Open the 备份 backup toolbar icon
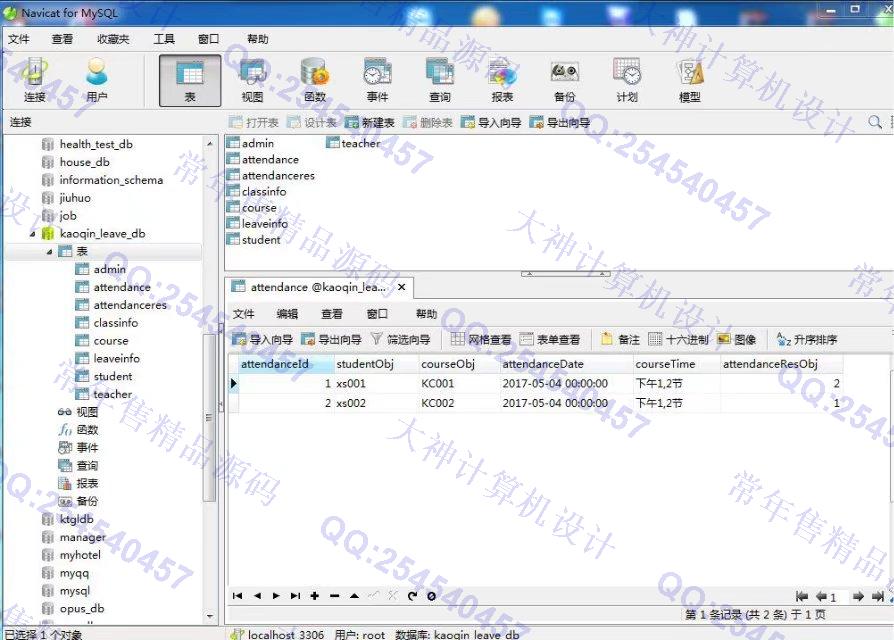This screenshot has height=640, width=894. [x=564, y=81]
